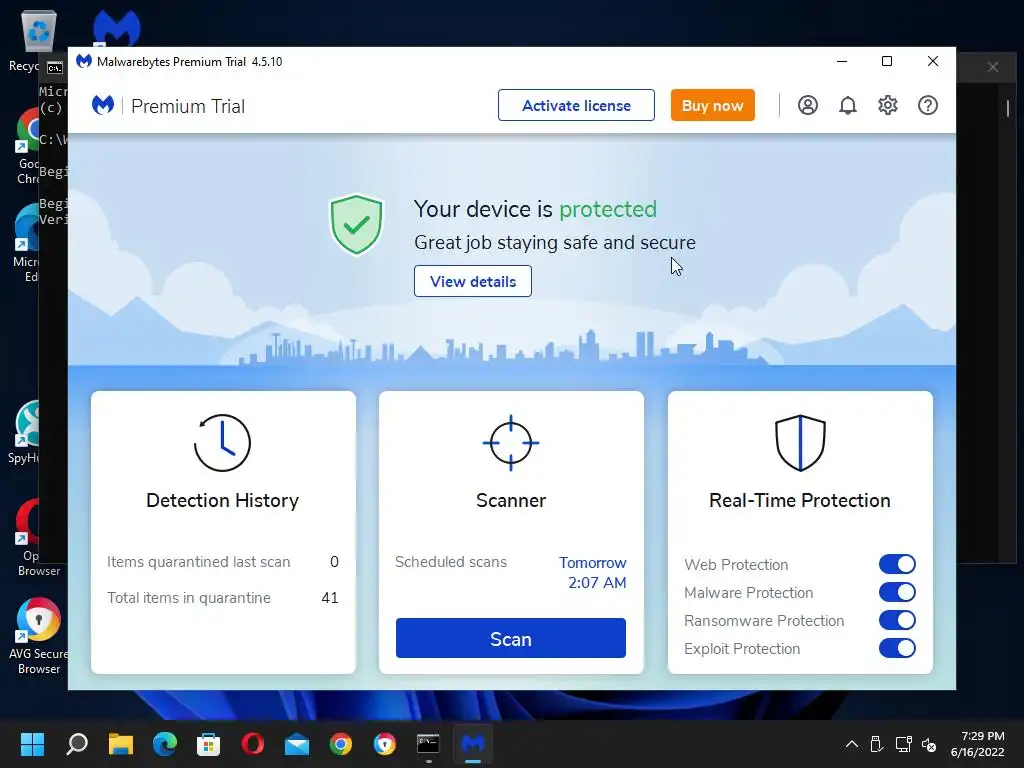
Task: Click the Malwarebytes title bar logo
Action: (84, 61)
